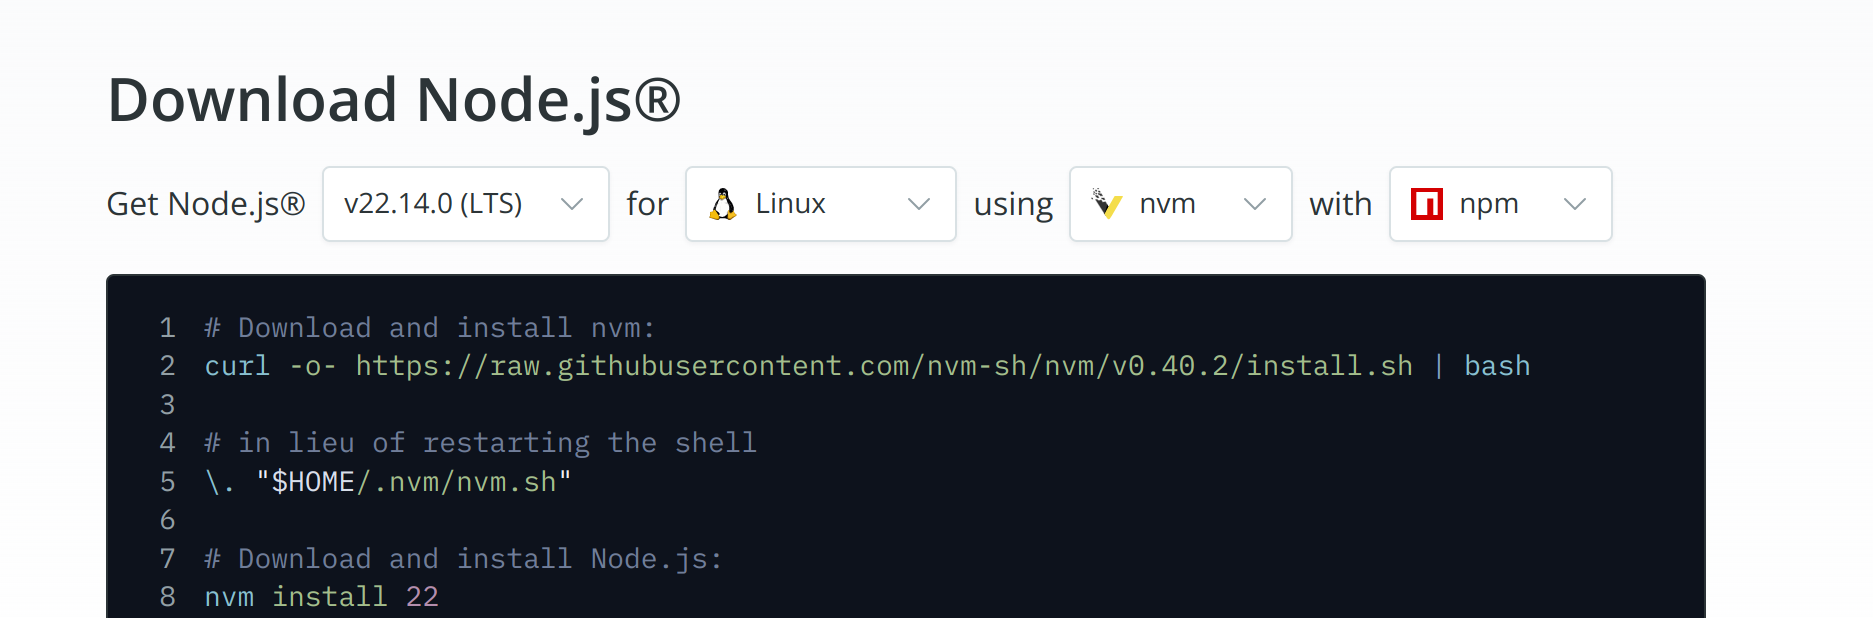The width and height of the screenshot is (1873, 618).
Task: Click the "in lieu of restarting" comment
Action: click(481, 443)
